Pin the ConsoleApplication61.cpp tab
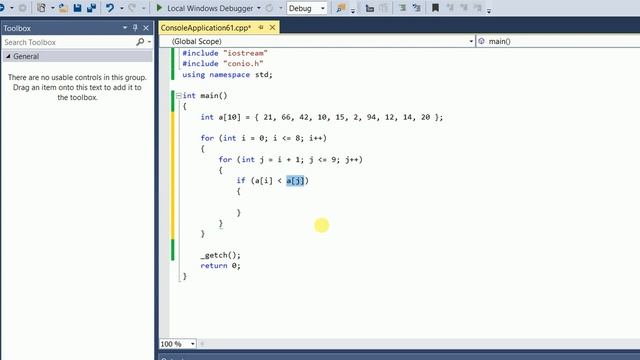640x360 pixels. pyautogui.click(x=261, y=28)
